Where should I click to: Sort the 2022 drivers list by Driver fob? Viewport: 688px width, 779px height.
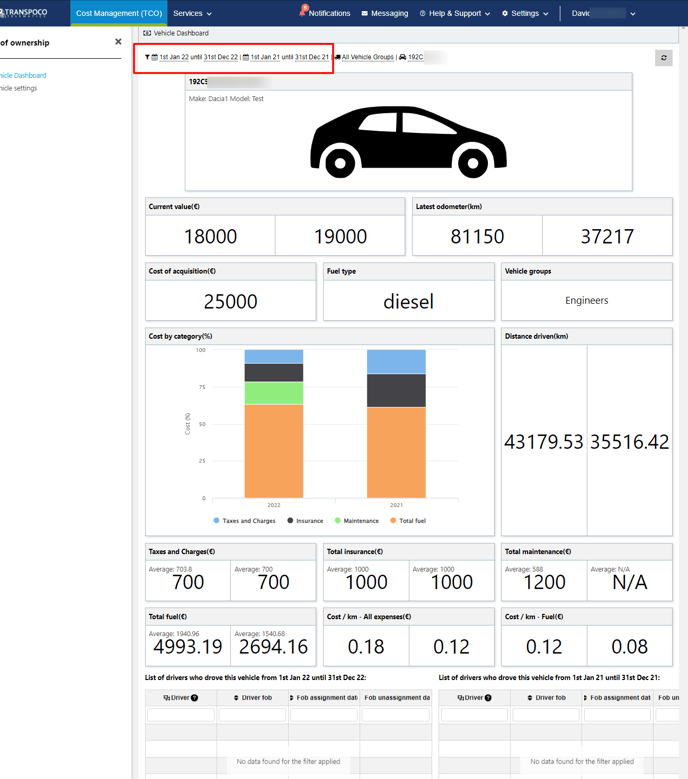click(236, 698)
